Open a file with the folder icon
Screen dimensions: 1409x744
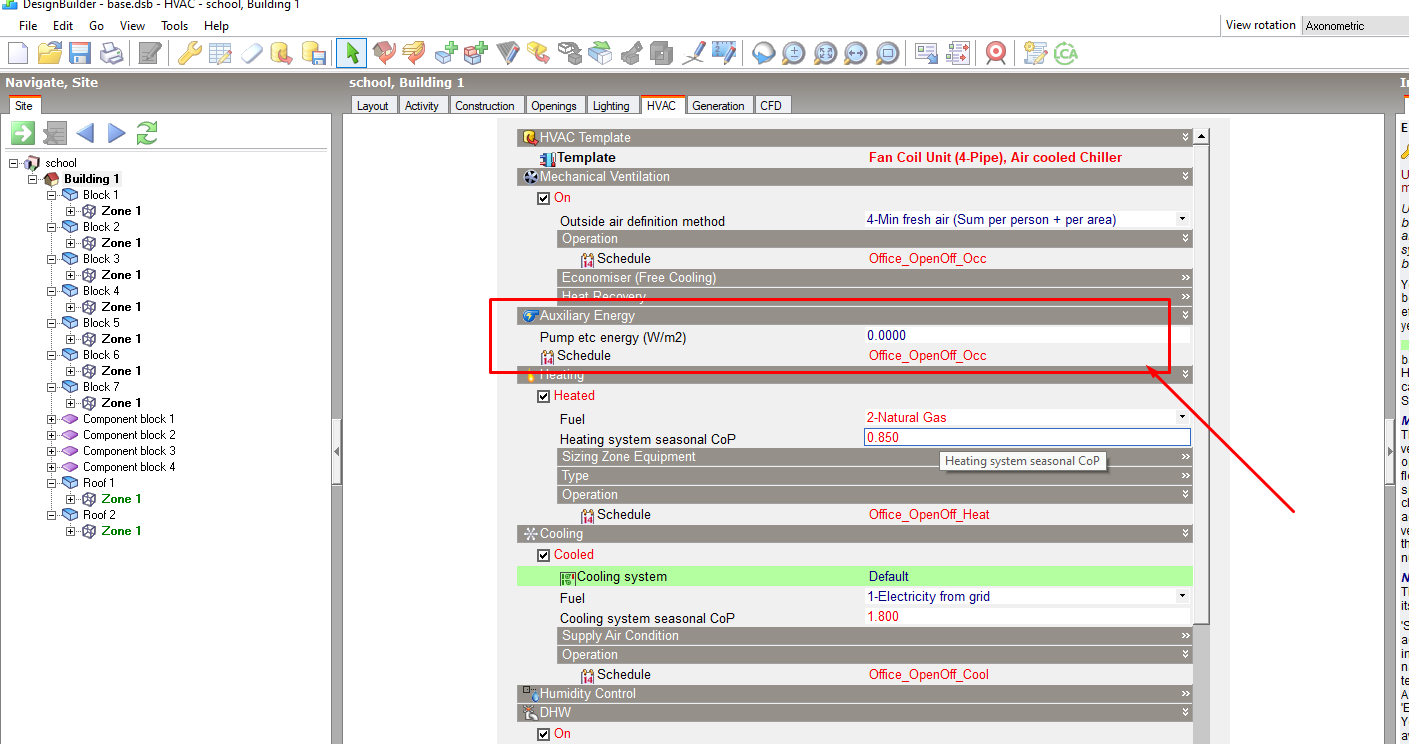[x=49, y=53]
